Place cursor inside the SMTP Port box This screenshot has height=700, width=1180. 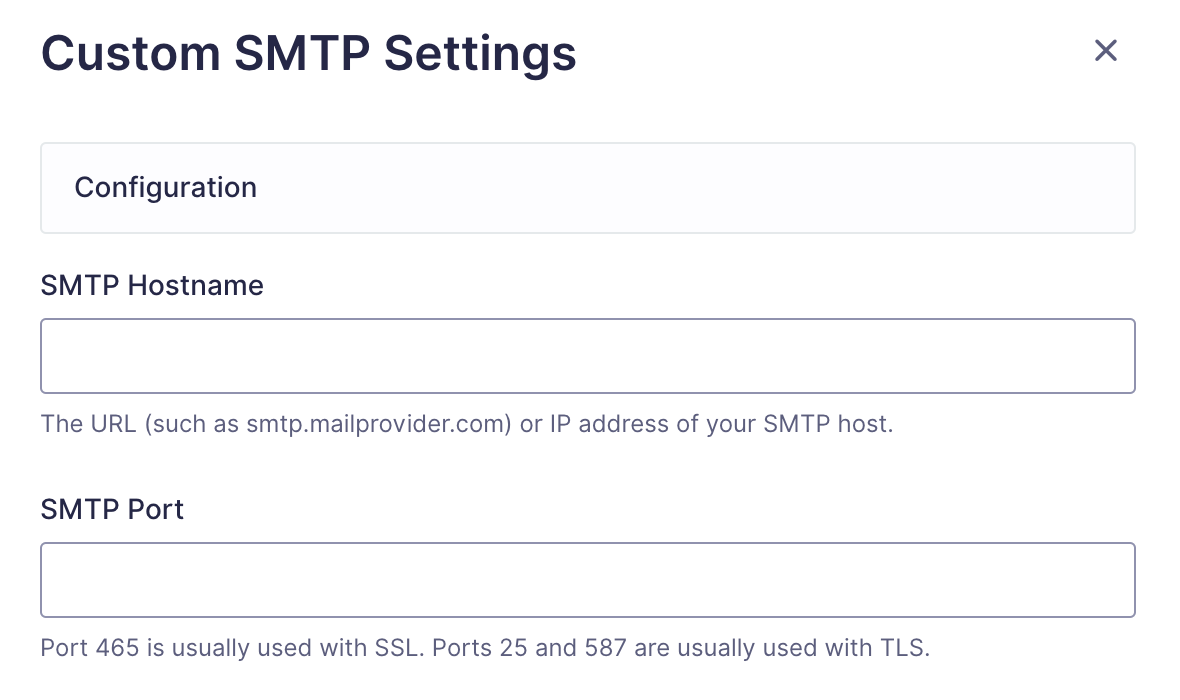pyautogui.click(x=588, y=580)
